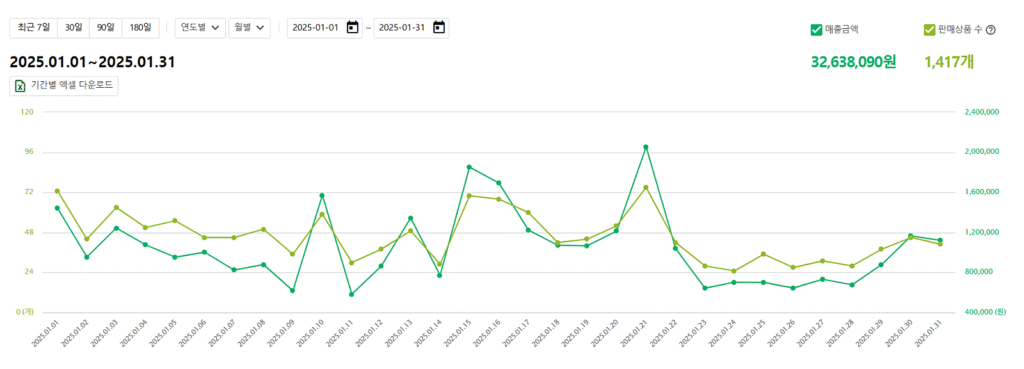
Task: Click the 2025.01.01~2025.01.31 period heading
Action: (92, 62)
